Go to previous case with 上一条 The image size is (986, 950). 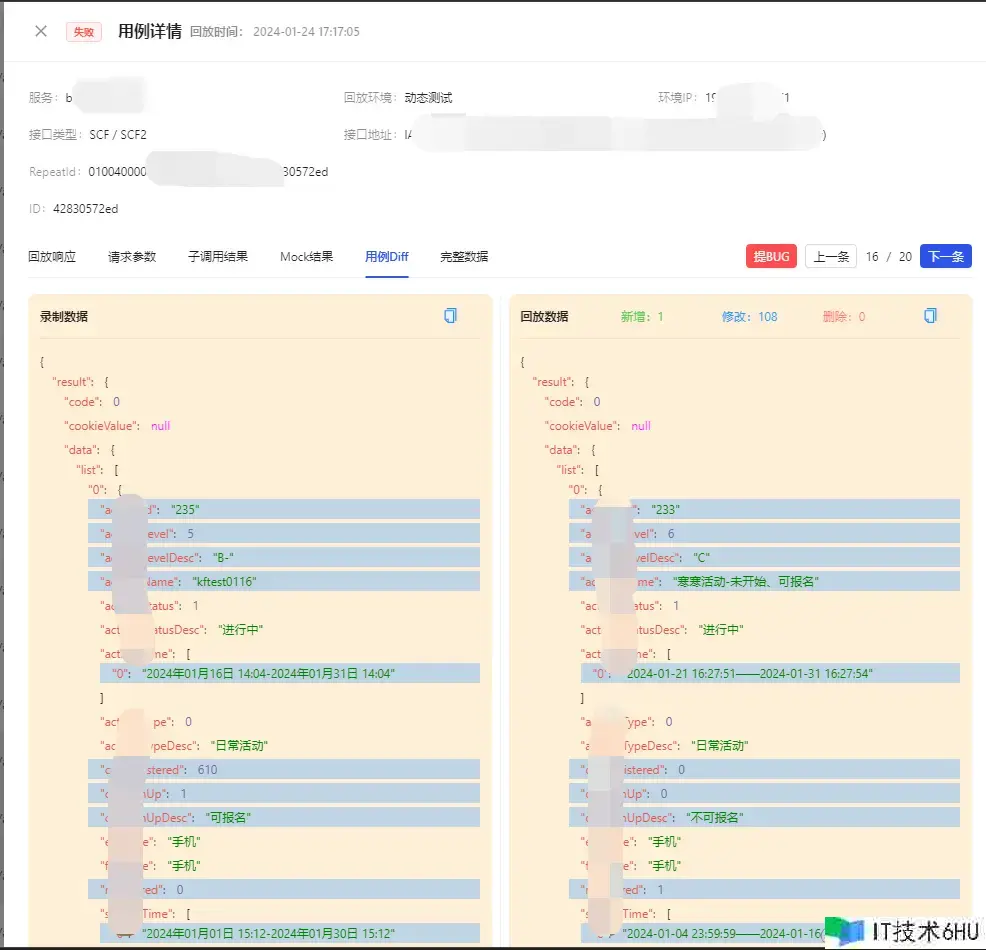(830, 257)
